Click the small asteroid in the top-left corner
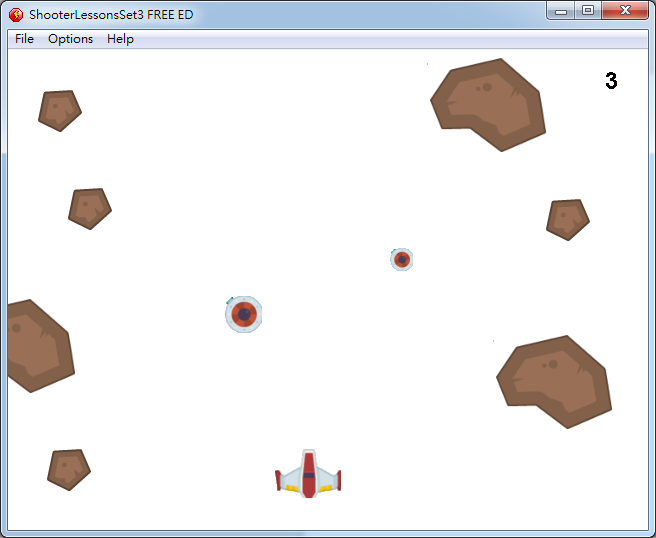Viewport: 656px width, 538px height. point(59,110)
